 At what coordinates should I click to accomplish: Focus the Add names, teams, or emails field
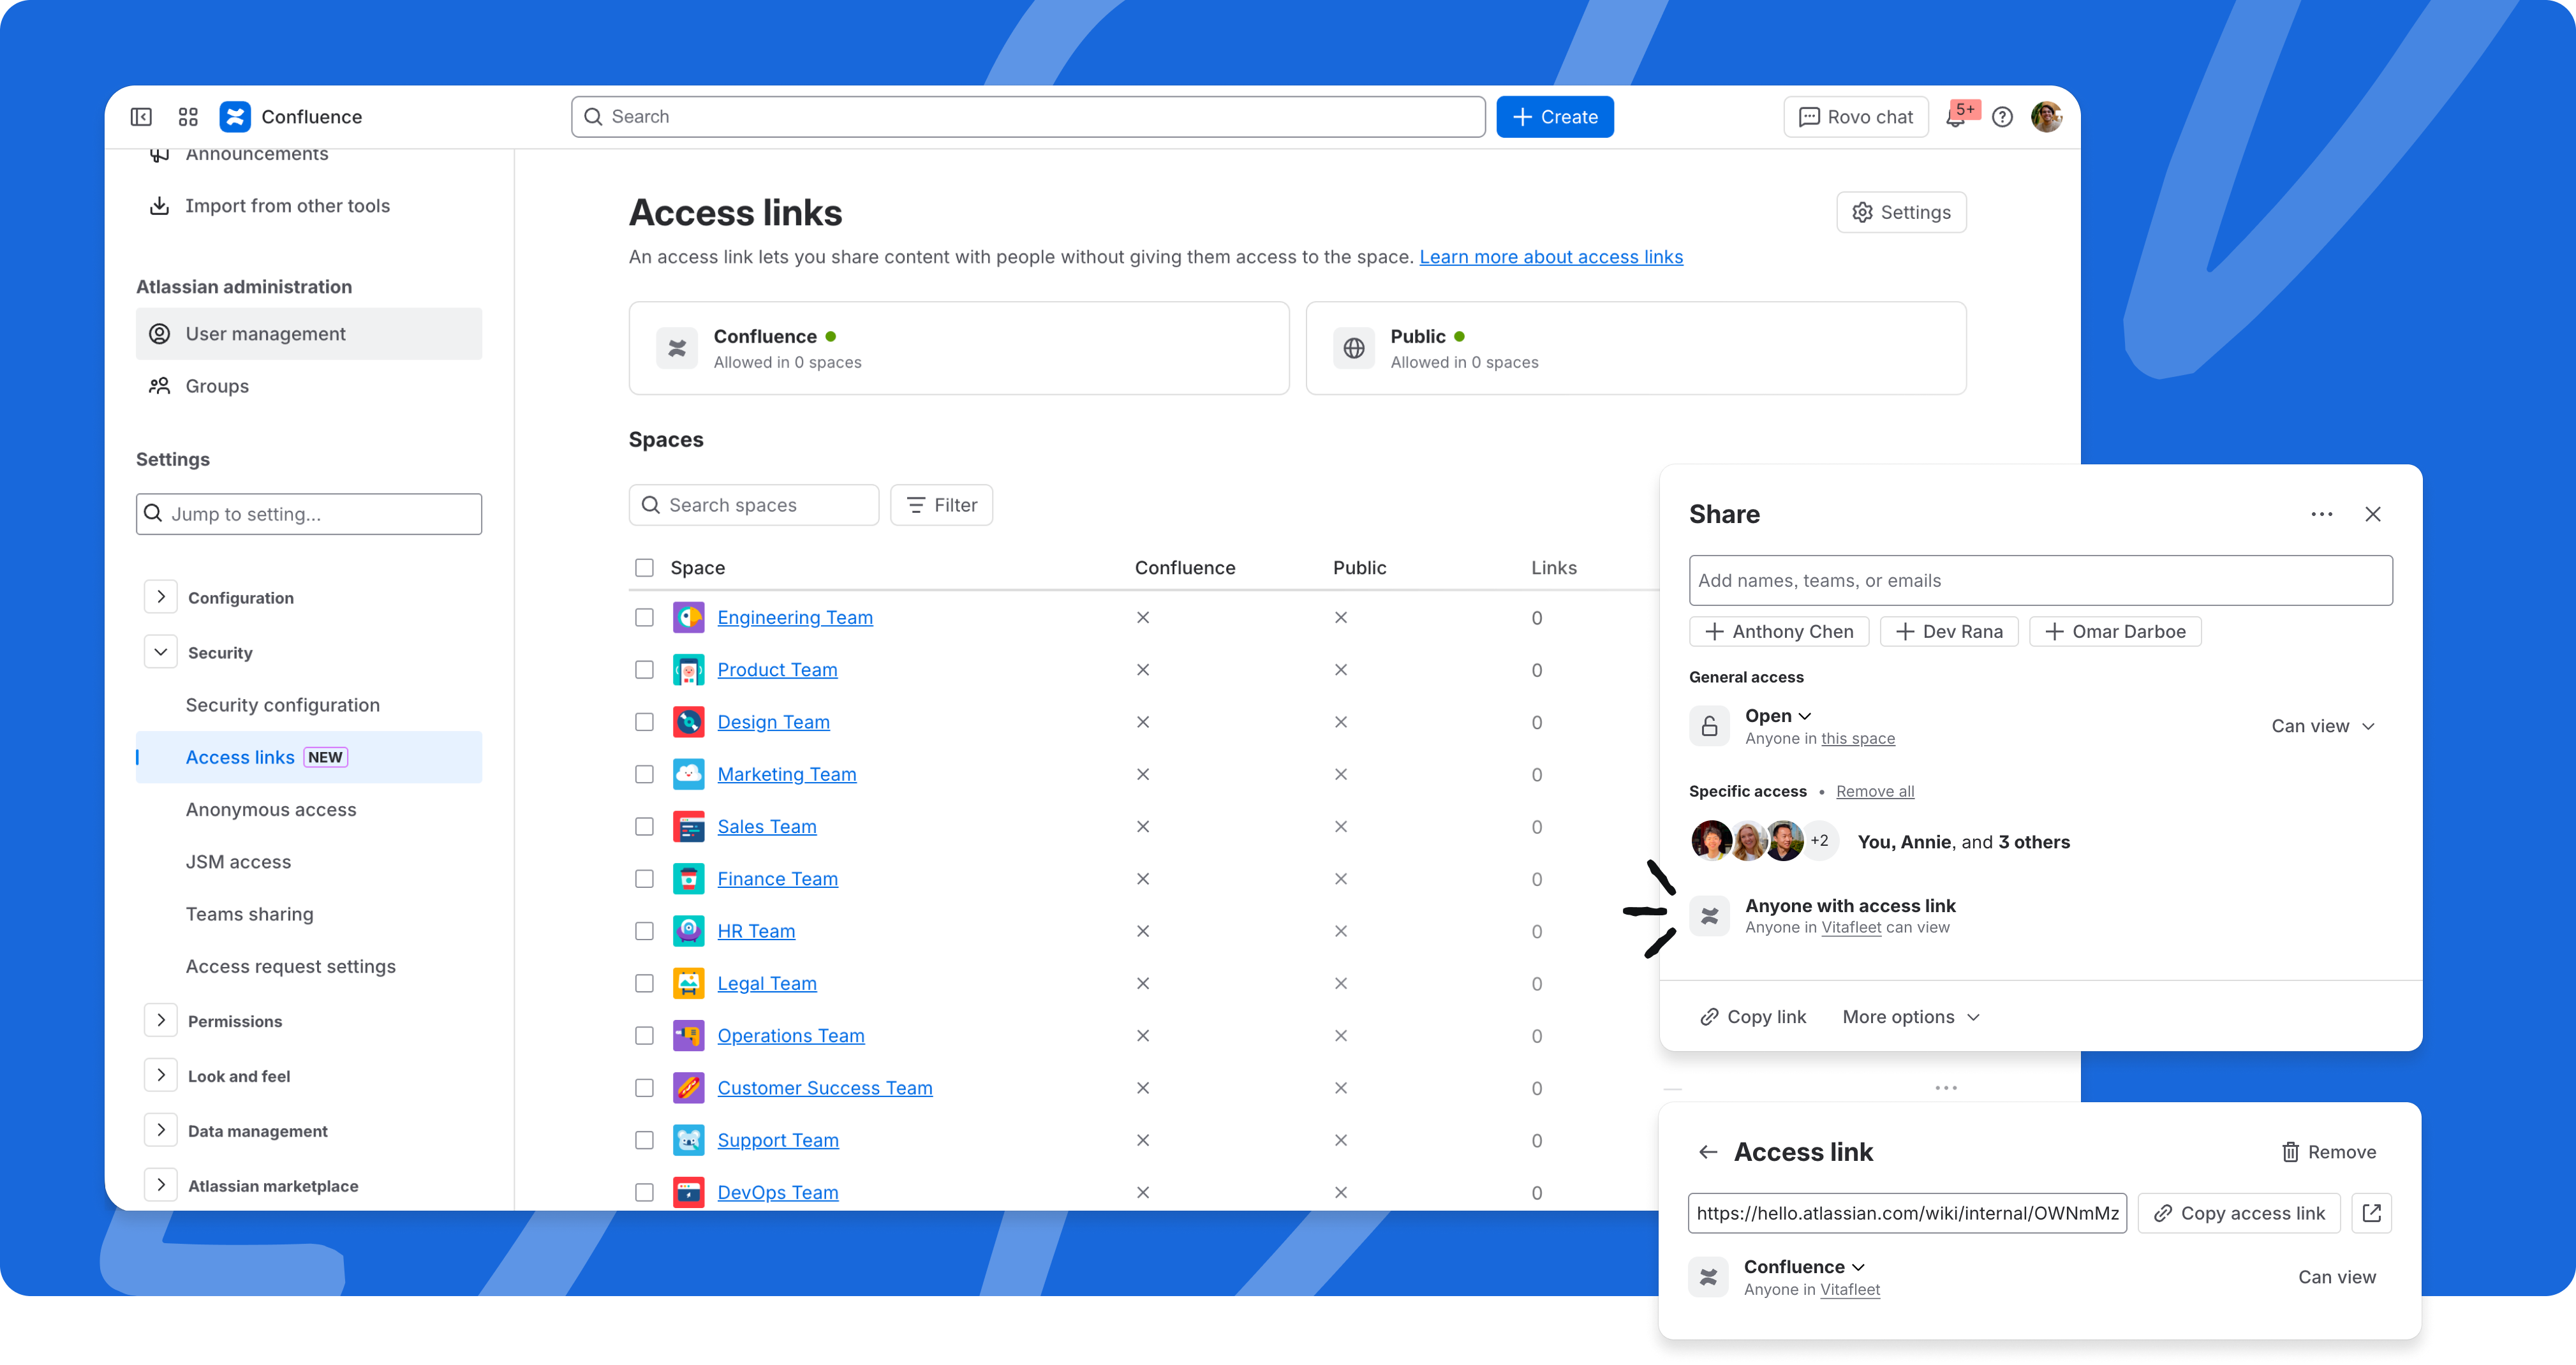(2040, 581)
